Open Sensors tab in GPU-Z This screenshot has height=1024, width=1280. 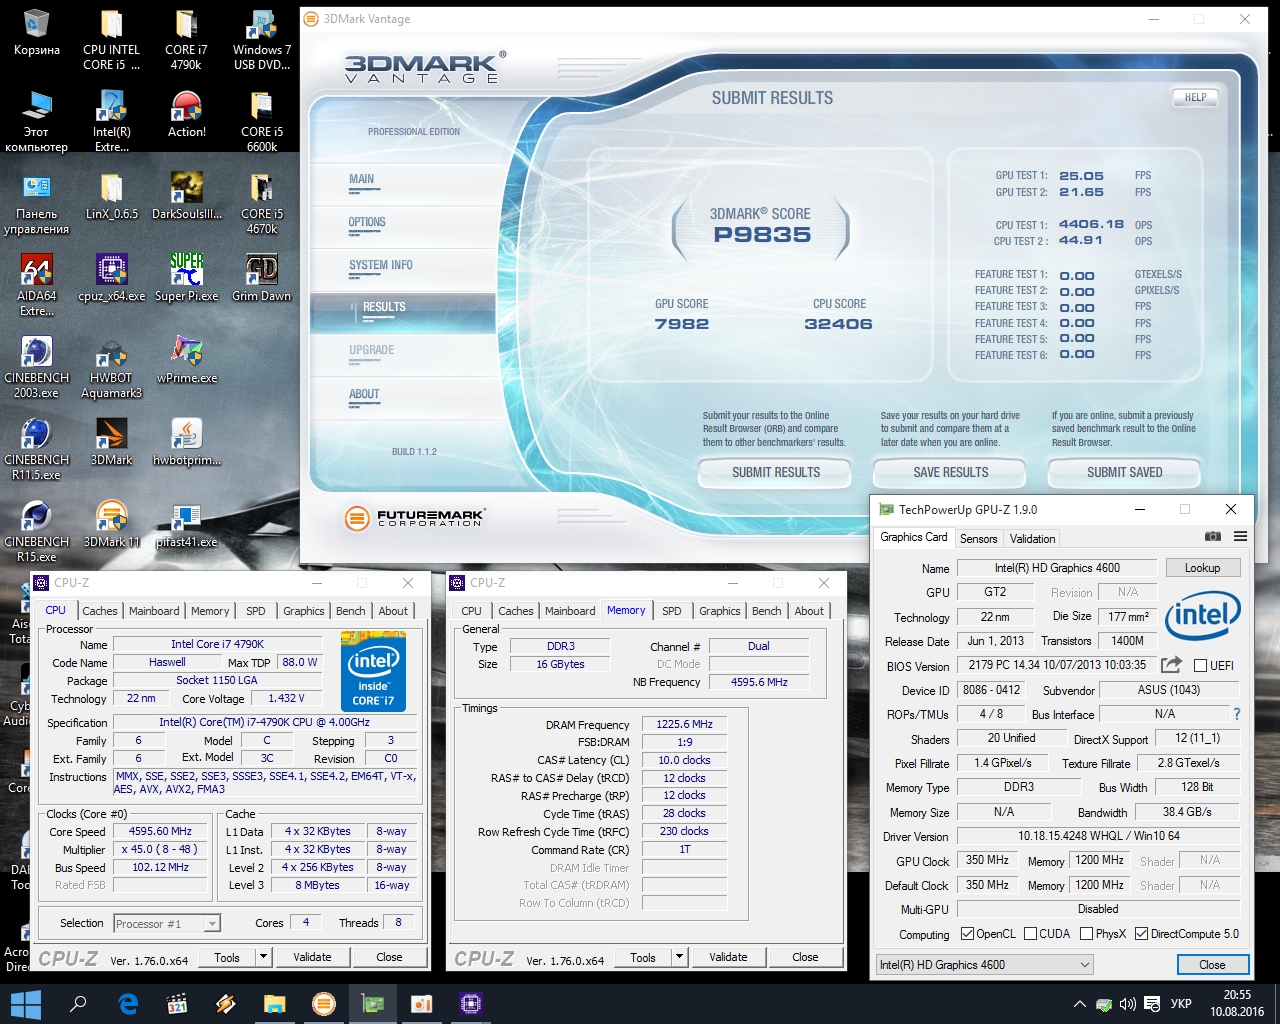click(979, 539)
